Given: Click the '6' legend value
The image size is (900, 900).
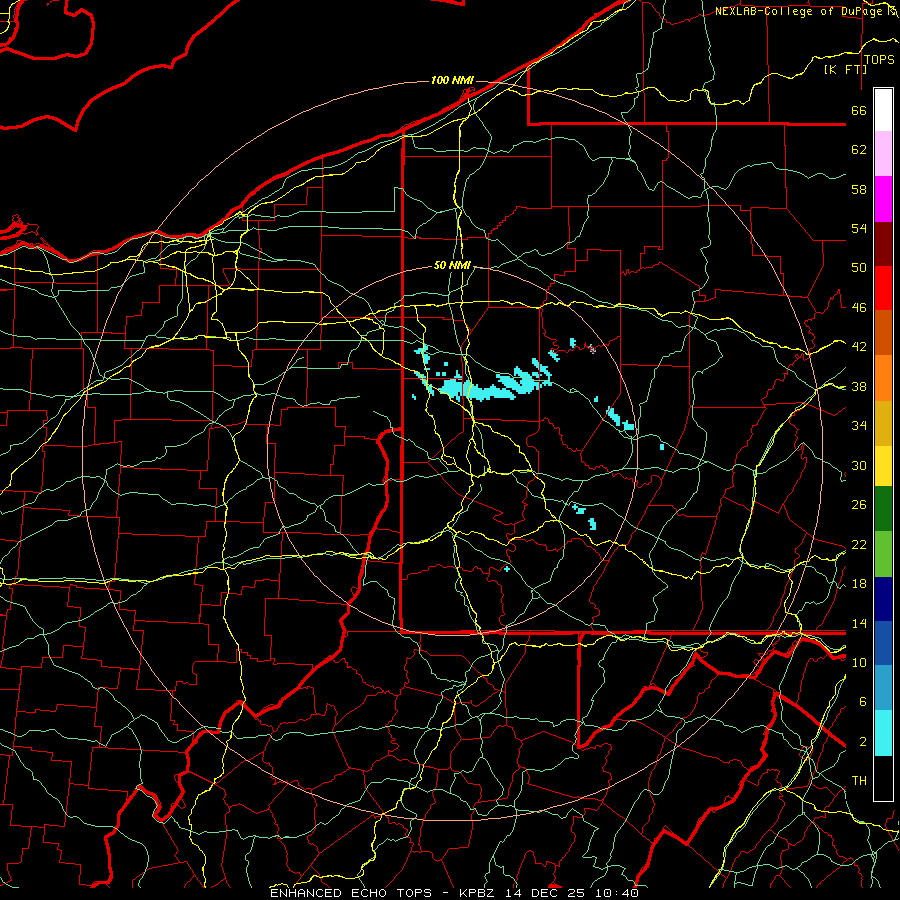Looking at the screenshot, I should [863, 702].
